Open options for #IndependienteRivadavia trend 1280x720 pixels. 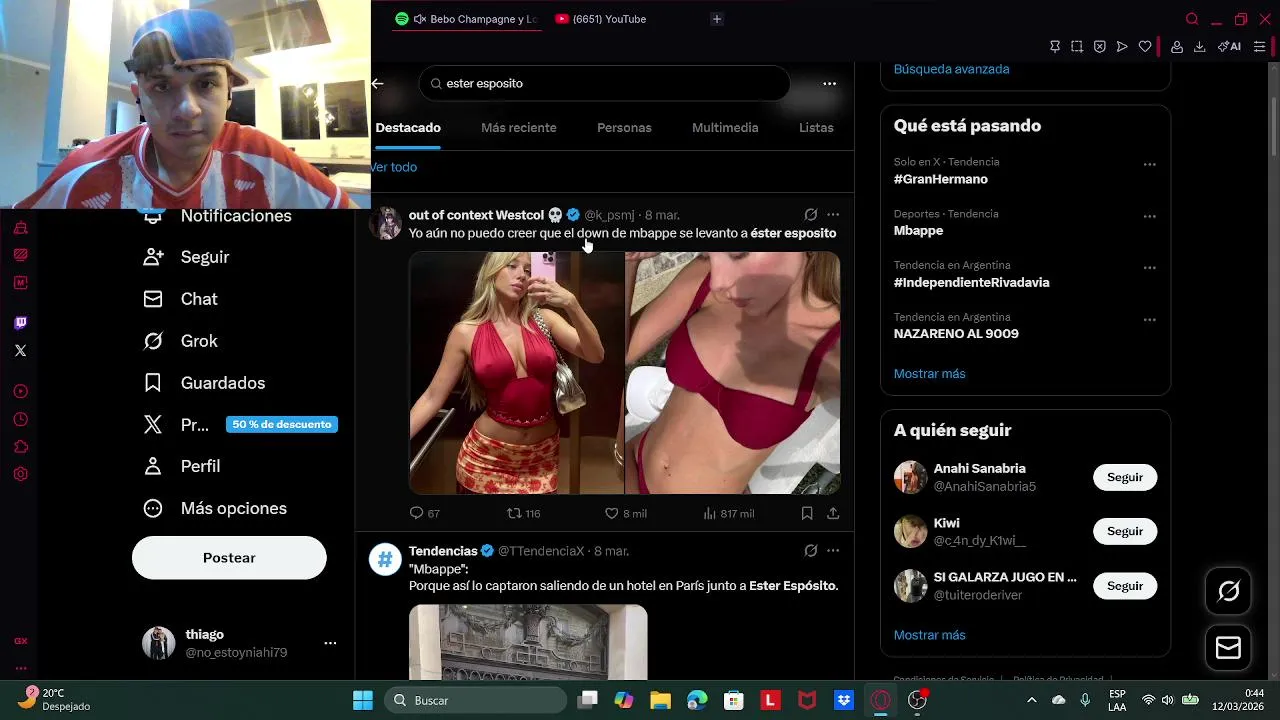pos(1149,269)
